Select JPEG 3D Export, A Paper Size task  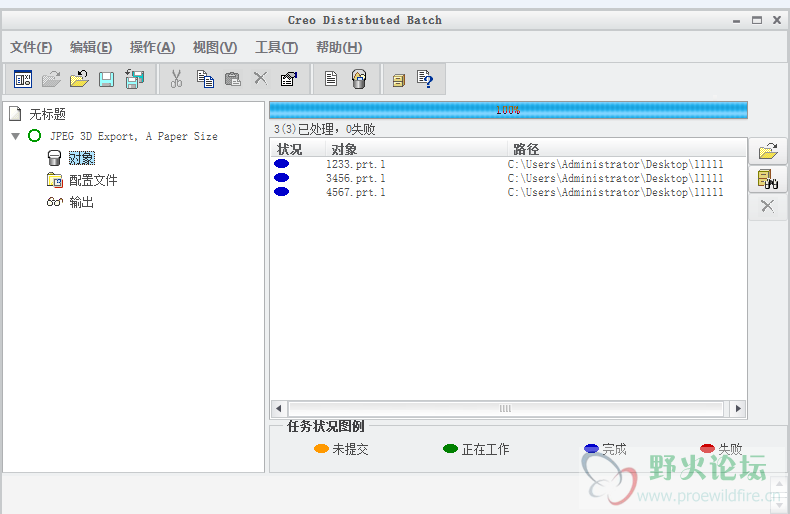pyautogui.click(x=134, y=136)
